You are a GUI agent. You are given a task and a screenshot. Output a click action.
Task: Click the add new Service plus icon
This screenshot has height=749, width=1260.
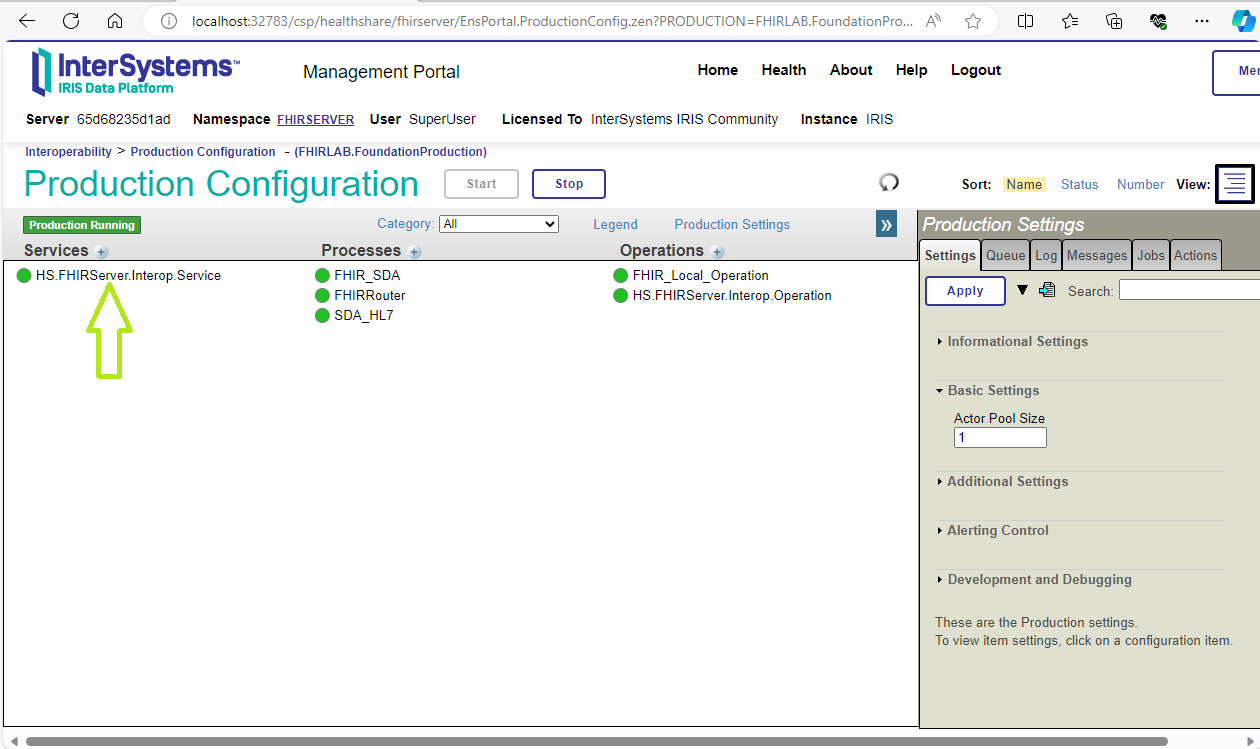point(102,252)
